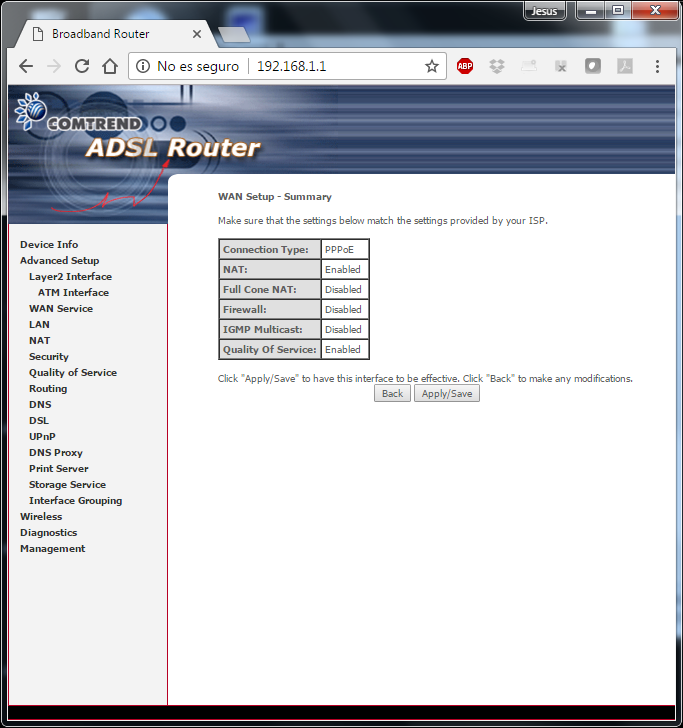View site info next to 'No es seguro'
The height and width of the screenshot is (728, 683).
tap(143, 66)
